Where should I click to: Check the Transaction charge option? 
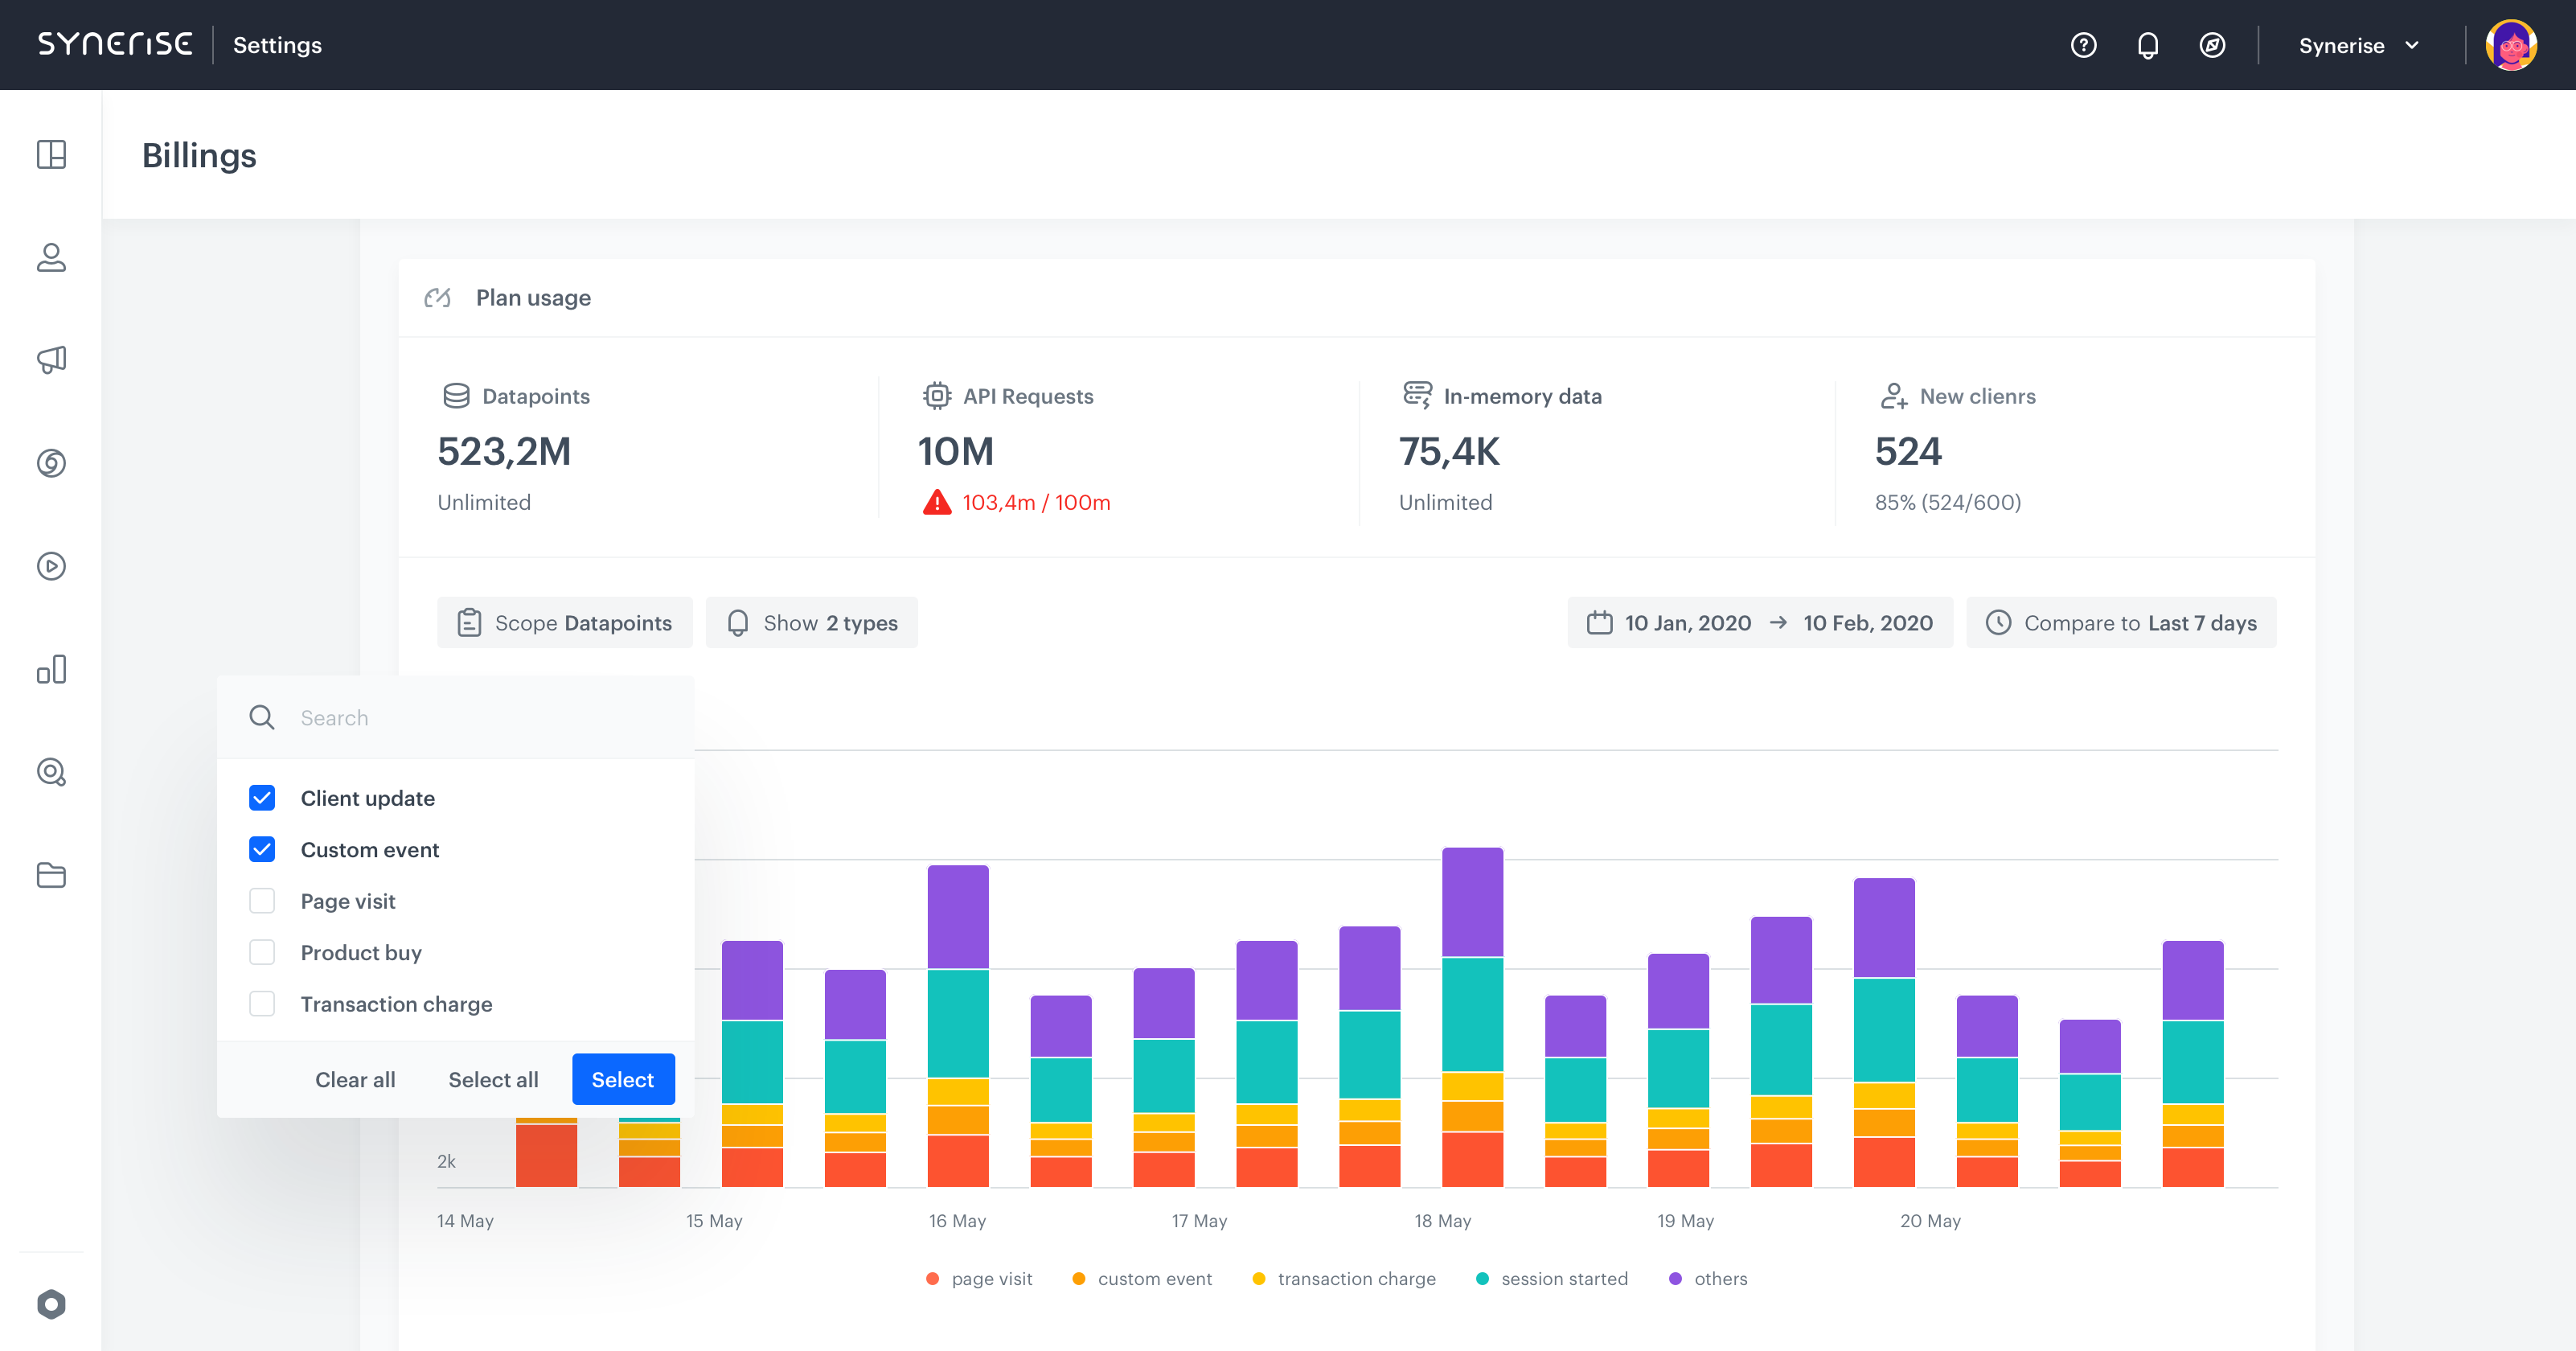(262, 1004)
